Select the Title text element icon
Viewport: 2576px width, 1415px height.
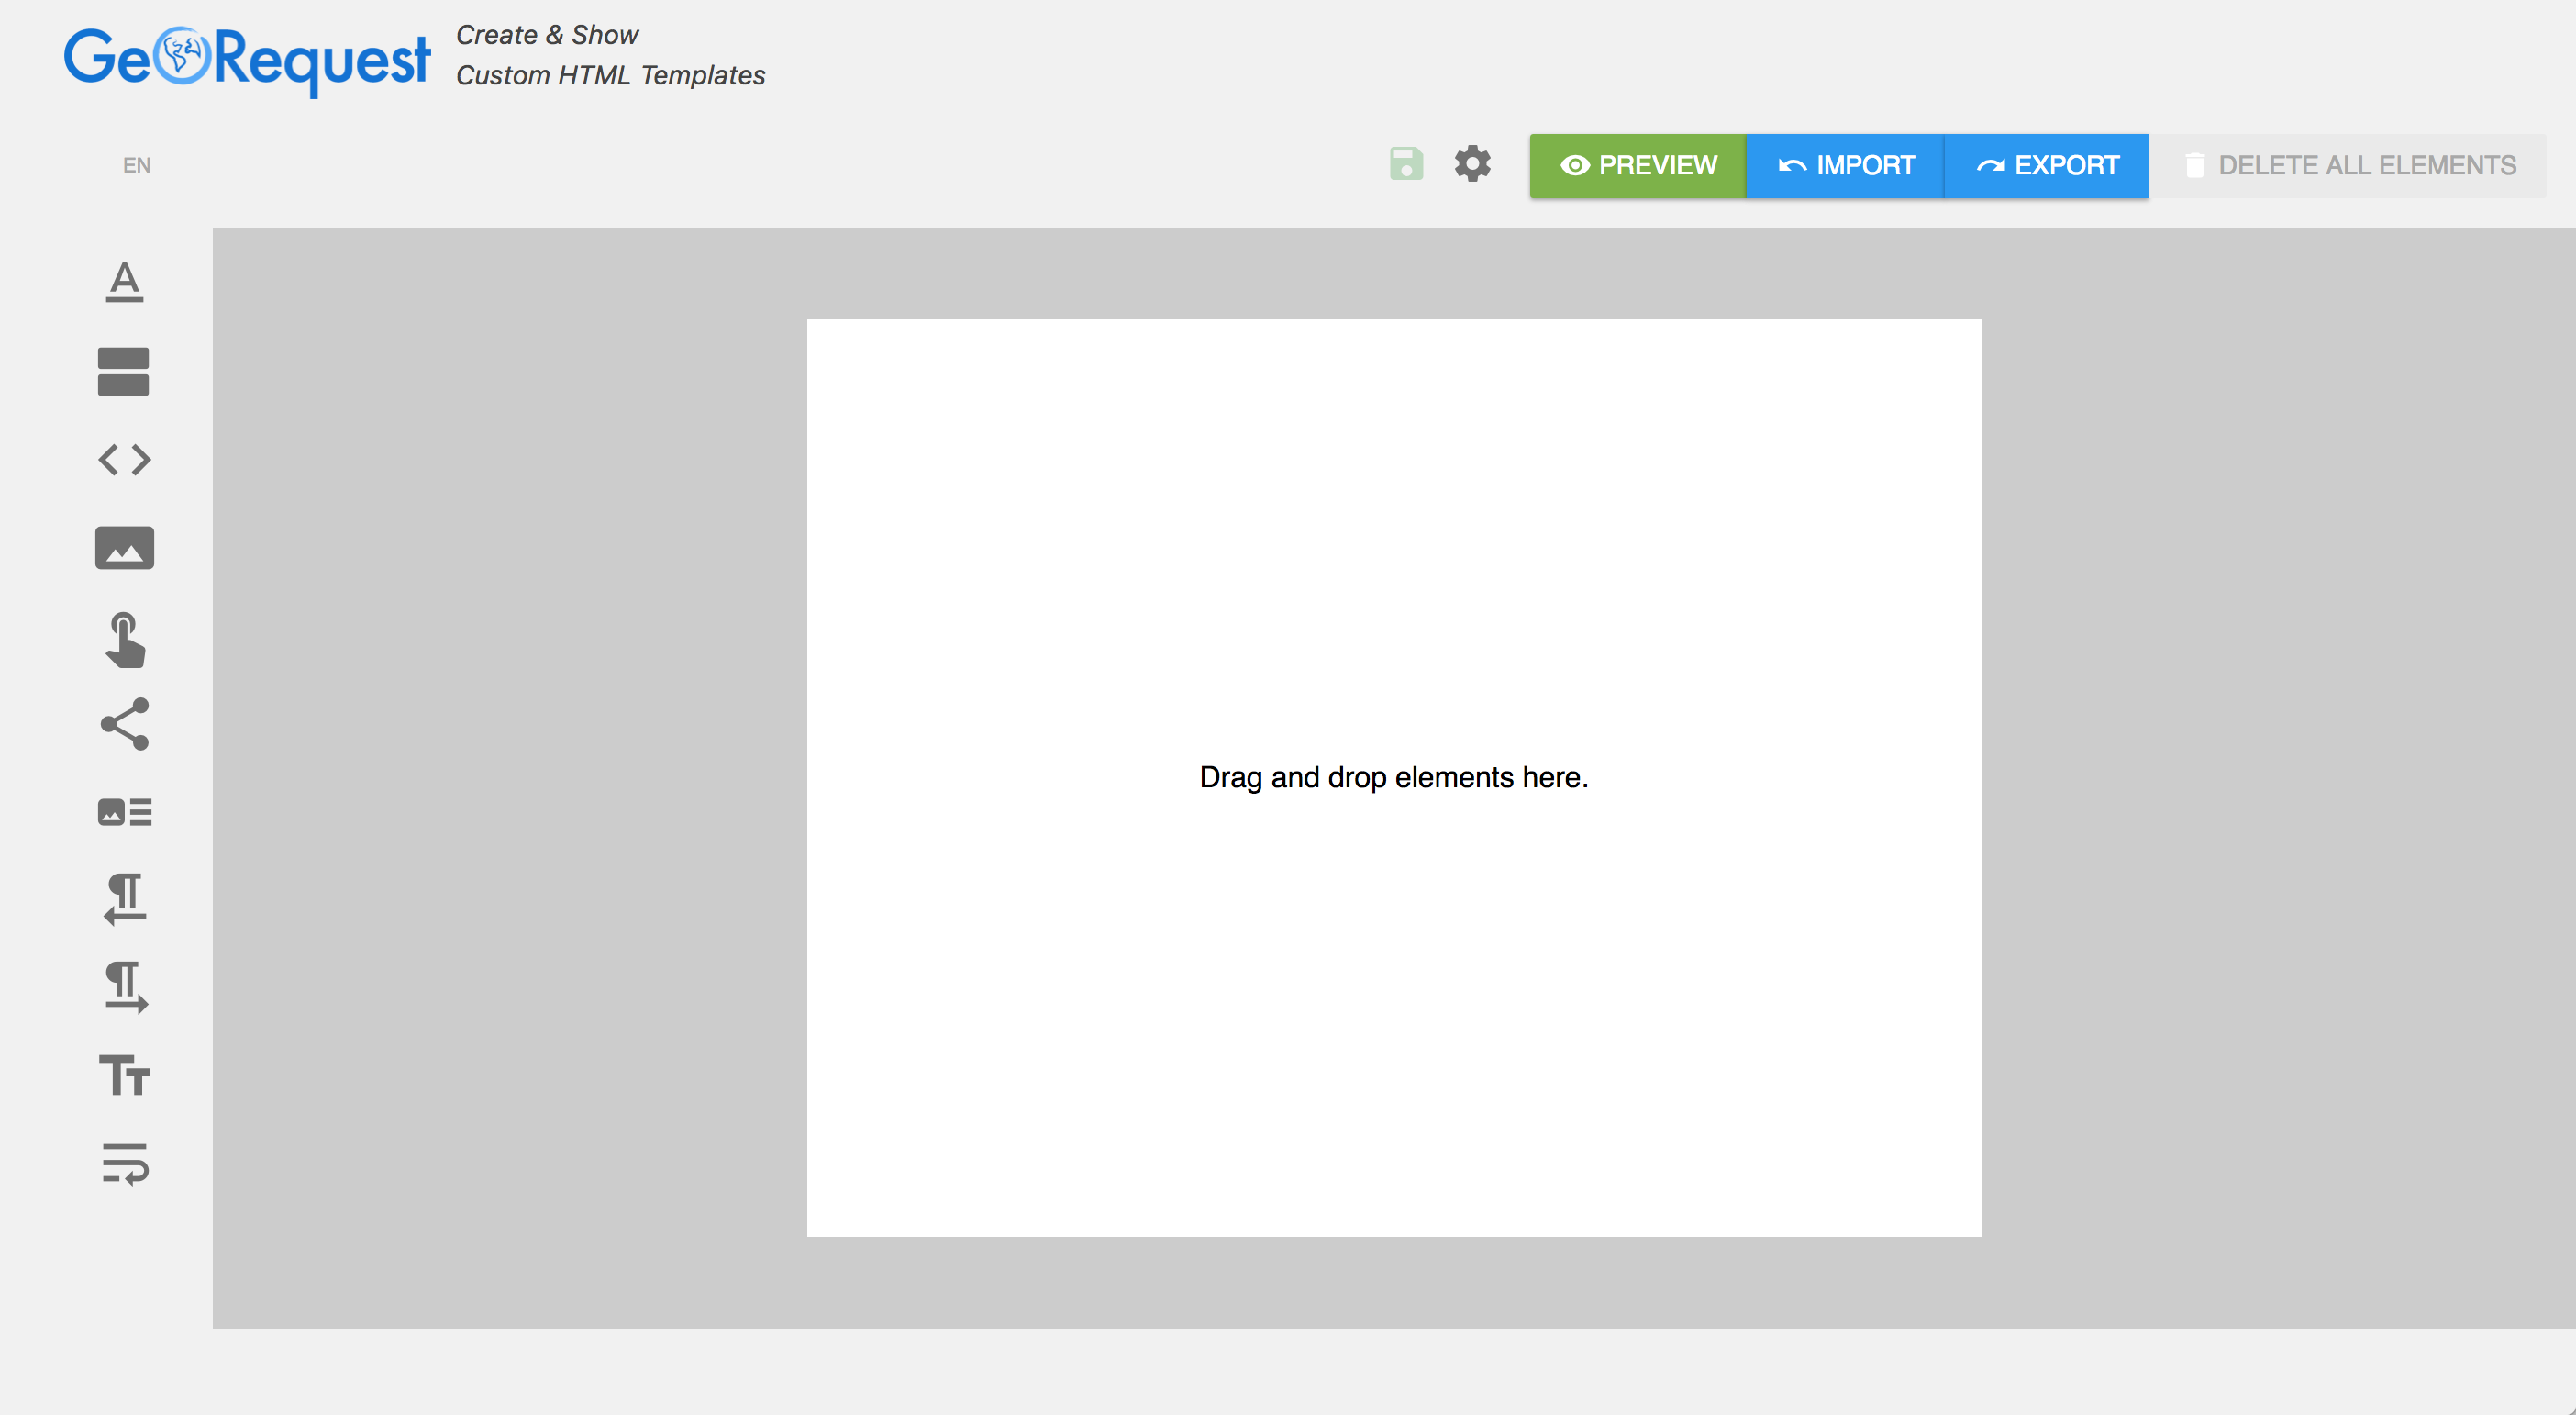pyautogui.click(x=124, y=282)
